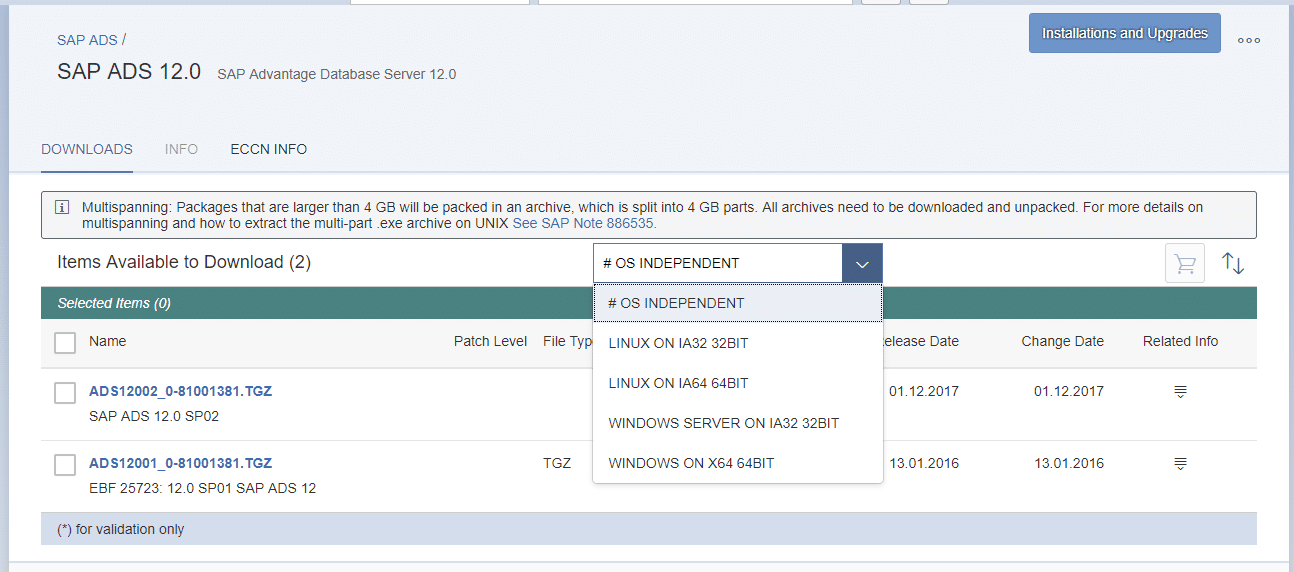Check the box for ADS12002_0-81001381.TGZ

click(x=65, y=393)
